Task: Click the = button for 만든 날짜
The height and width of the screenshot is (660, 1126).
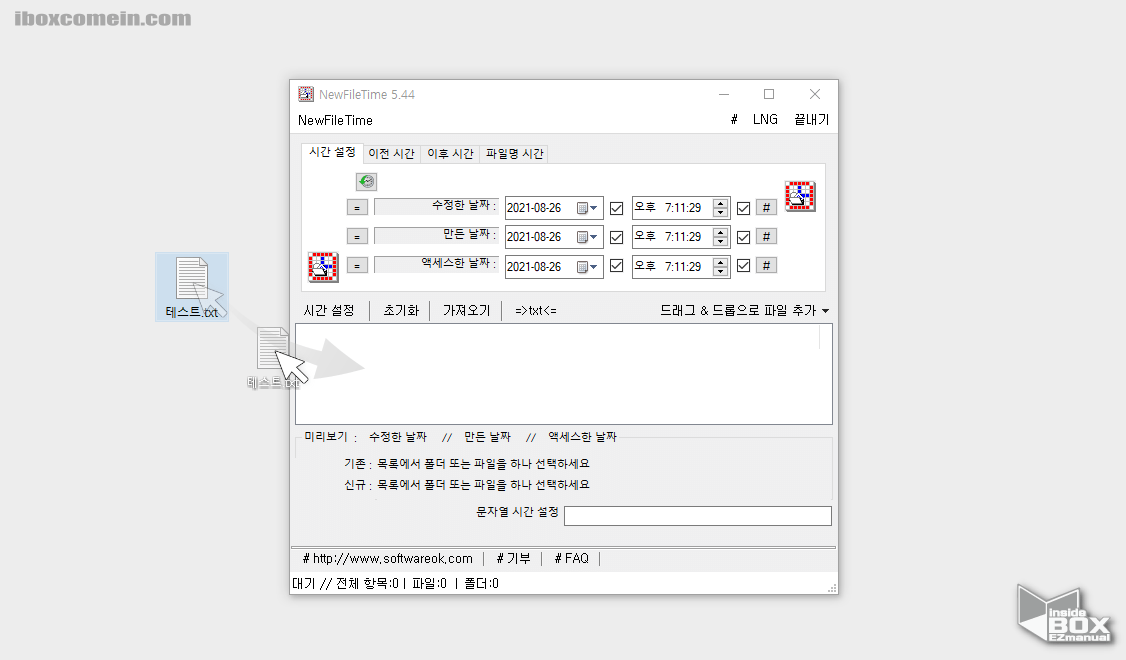Action: (357, 236)
